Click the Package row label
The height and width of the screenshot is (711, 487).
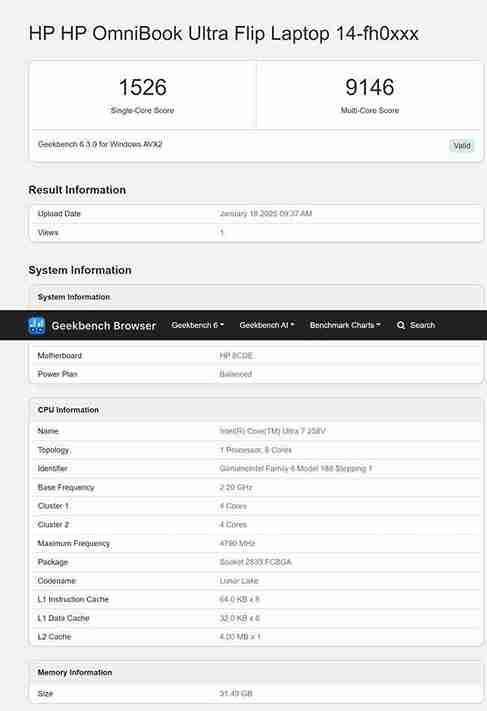pos(53,562)
